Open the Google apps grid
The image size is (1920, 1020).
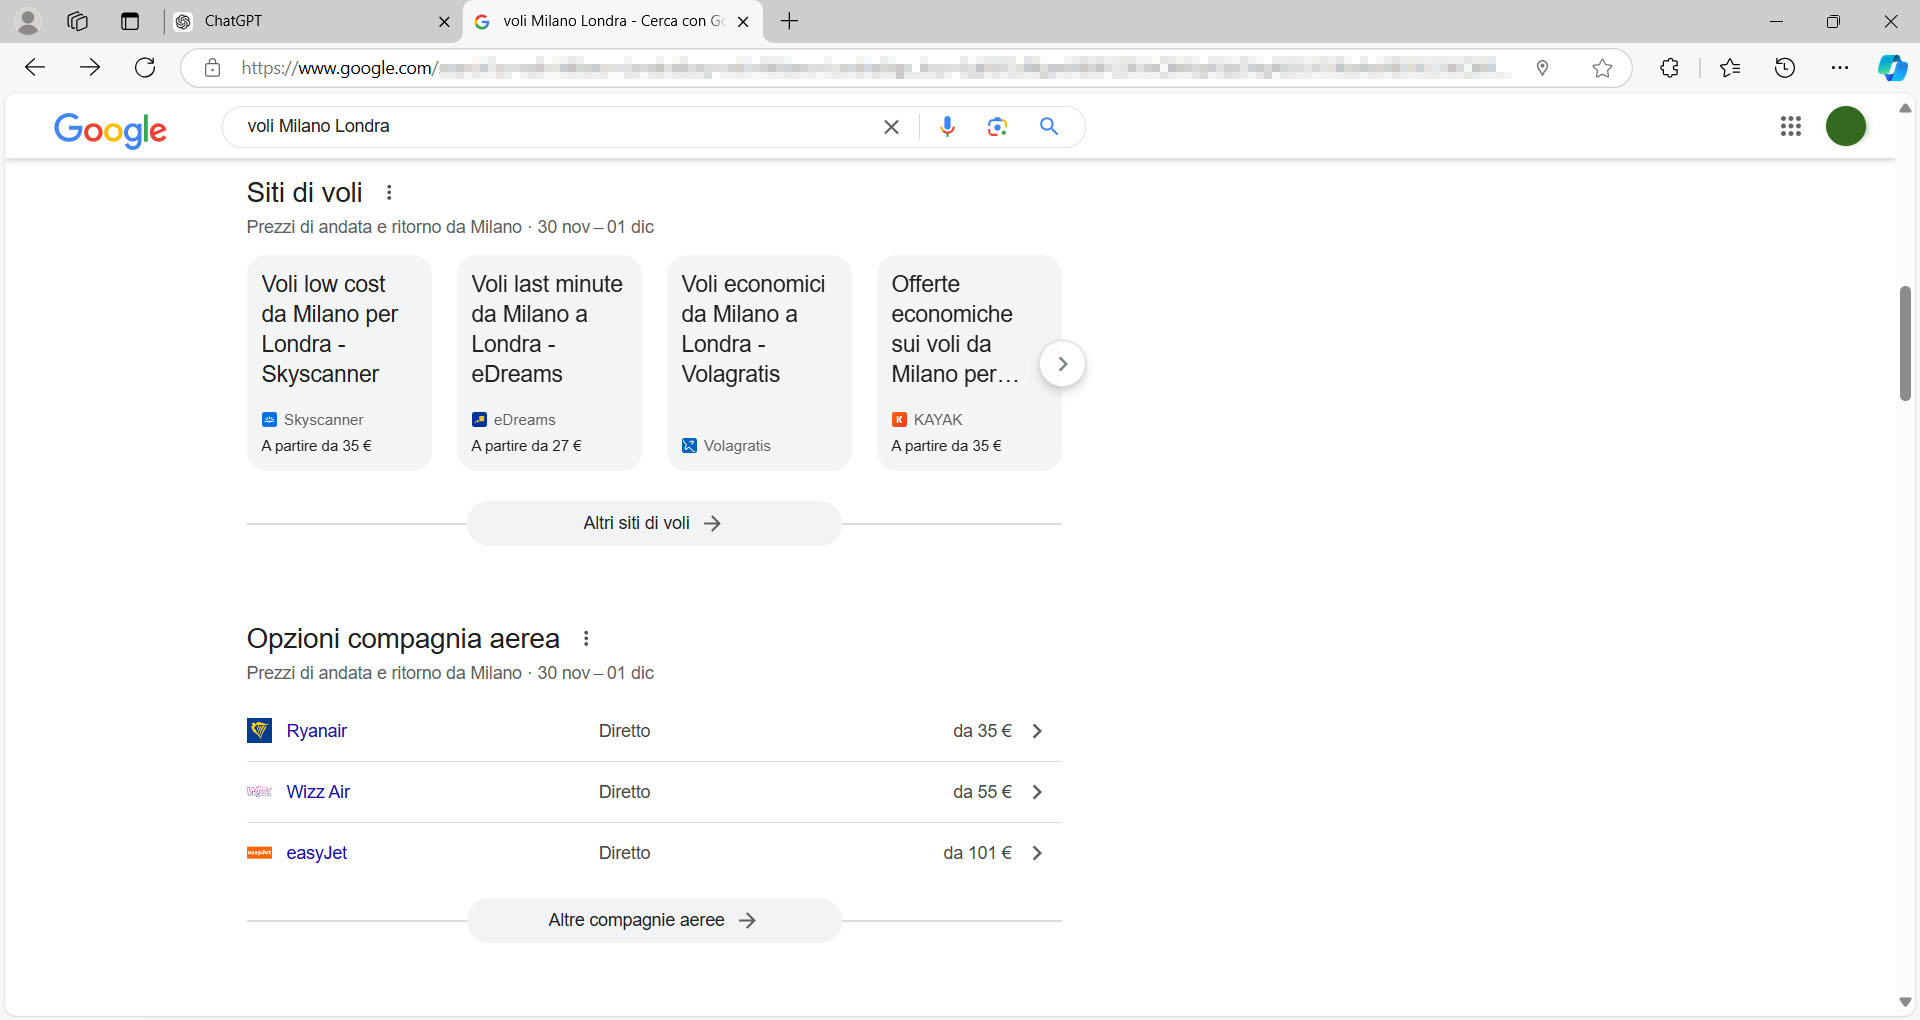[x=1791, y=126]
